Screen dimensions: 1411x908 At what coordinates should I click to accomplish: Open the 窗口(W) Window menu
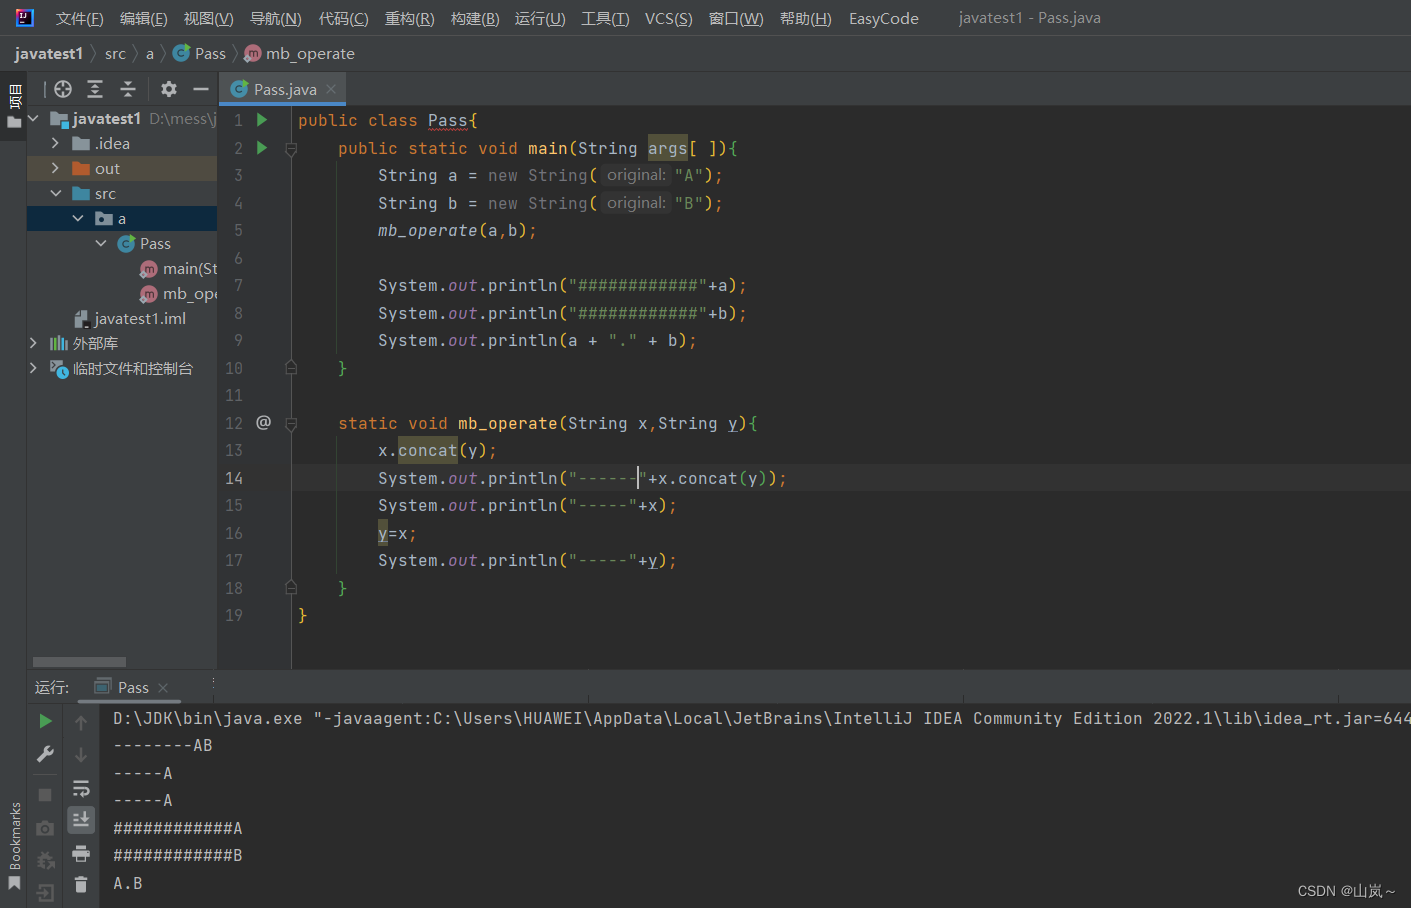point(736,19)
